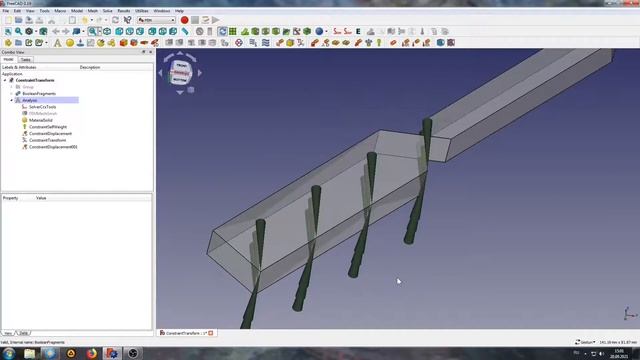The image size is (640, 360).
Task: Switch to the Data property tab
Action: [23, 333]
